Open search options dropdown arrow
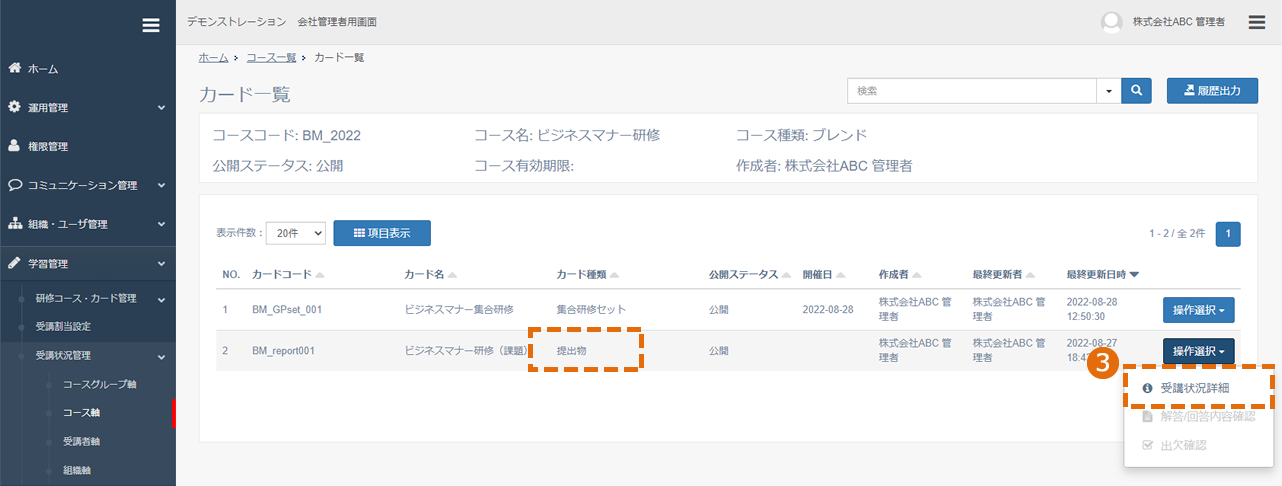The image size is (1282, 486). point(1109,90)
